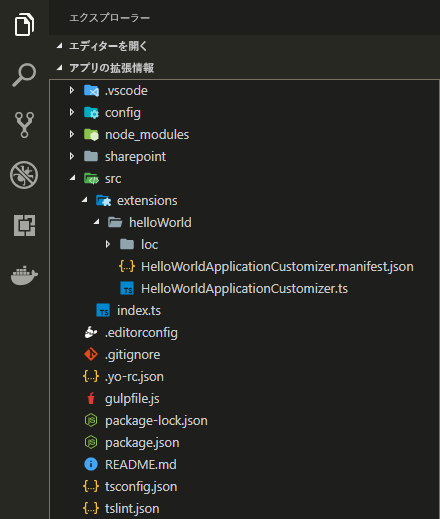
Task: Select the src folder label
Action: 113,179
